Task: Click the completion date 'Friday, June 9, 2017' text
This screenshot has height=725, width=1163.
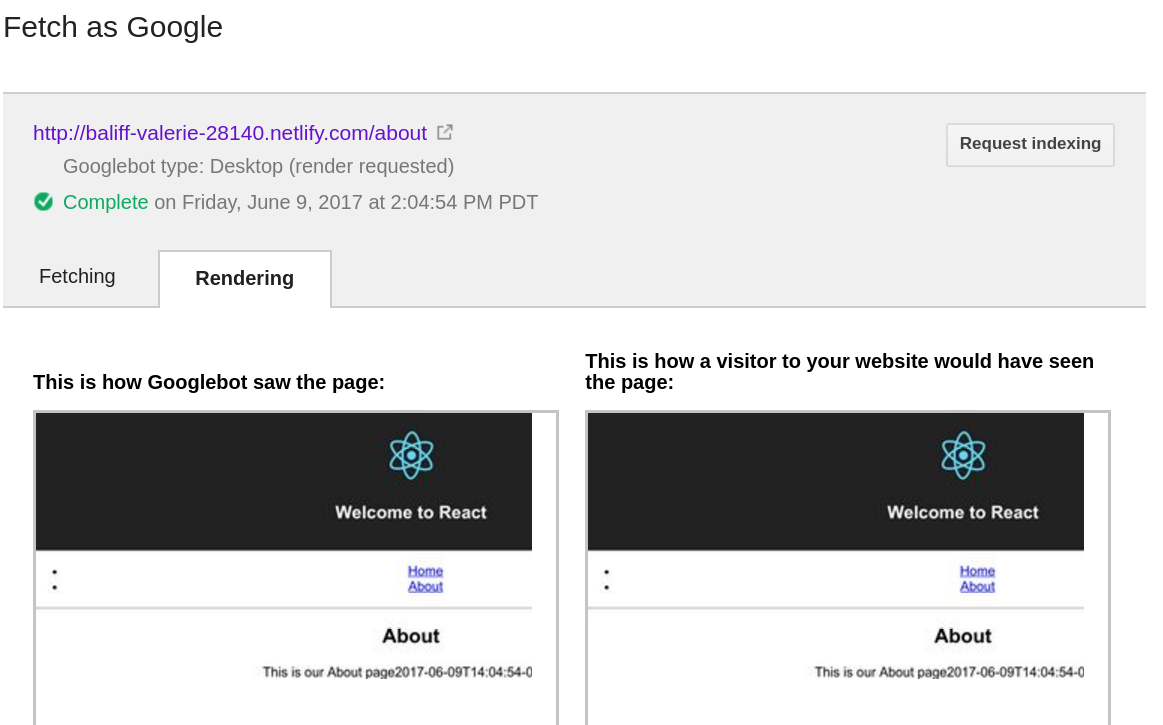Action: pyautogui.click(x=272, y=202)
